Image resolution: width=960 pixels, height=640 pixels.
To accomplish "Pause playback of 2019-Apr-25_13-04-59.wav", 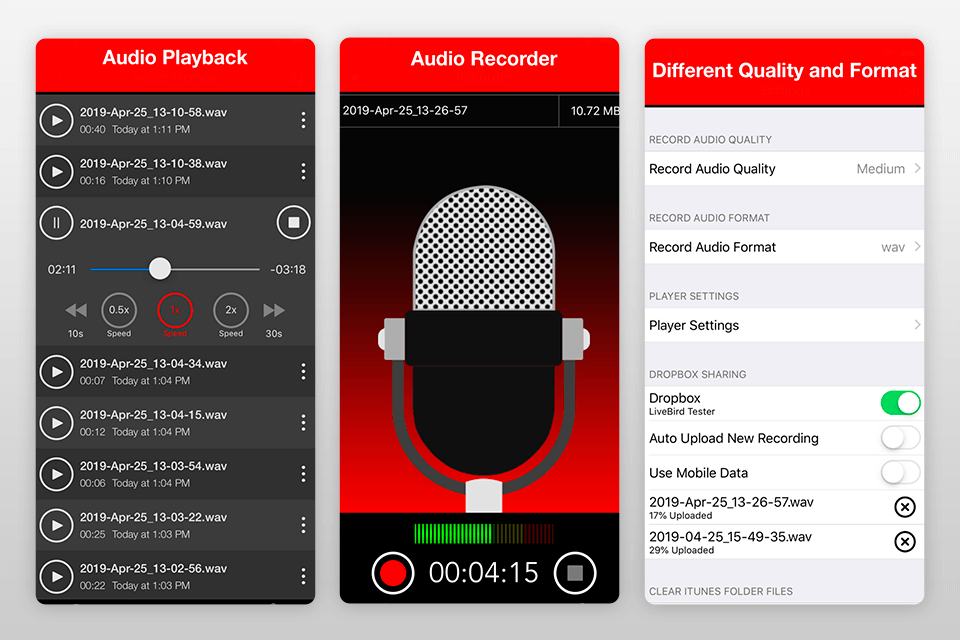I will point(56,222).
